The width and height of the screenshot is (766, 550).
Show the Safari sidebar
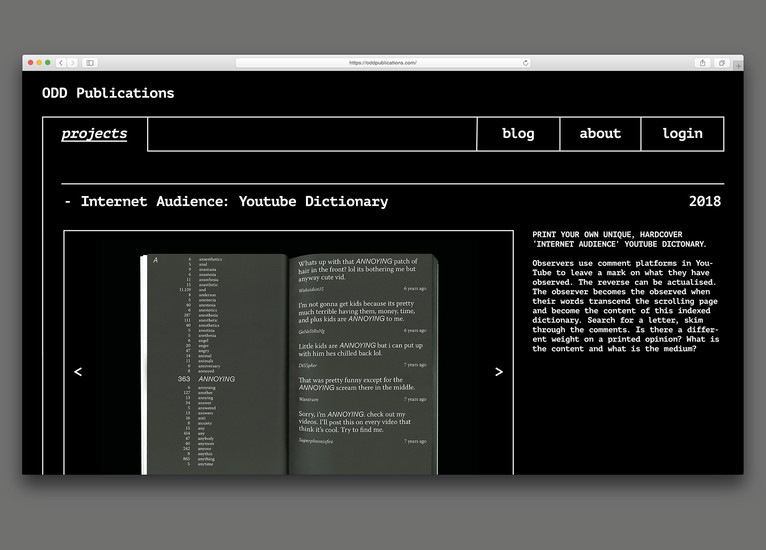point(90,63)
